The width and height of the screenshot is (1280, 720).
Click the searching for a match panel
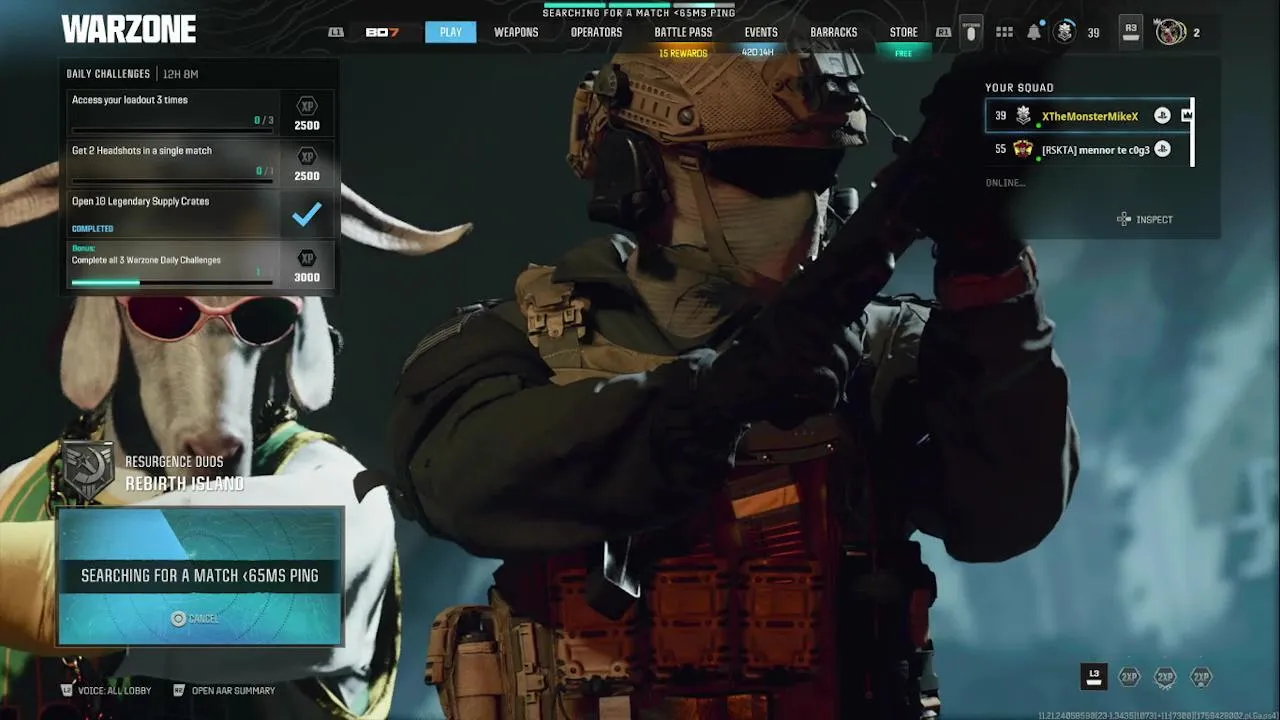200,576
